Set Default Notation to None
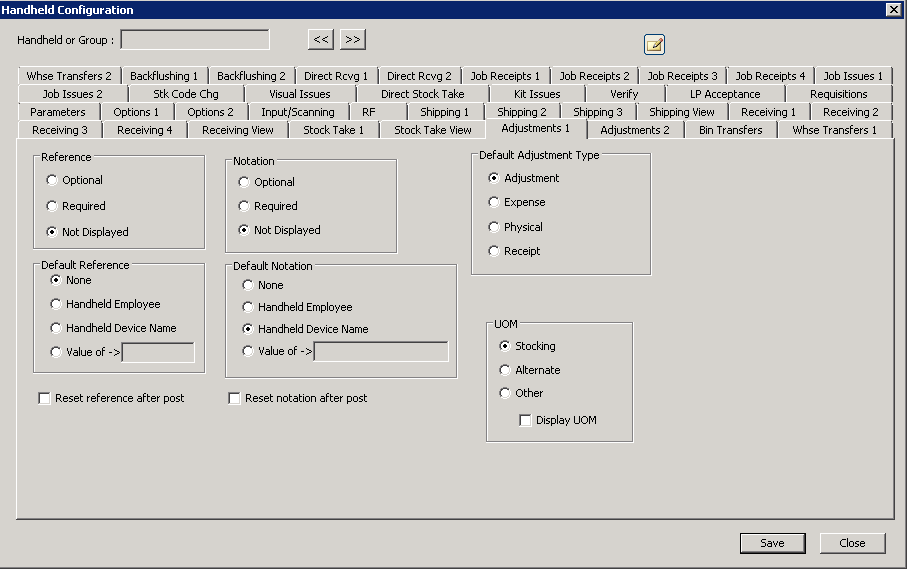The width and height of the screenshot is (907, 569). click(248, 285)
